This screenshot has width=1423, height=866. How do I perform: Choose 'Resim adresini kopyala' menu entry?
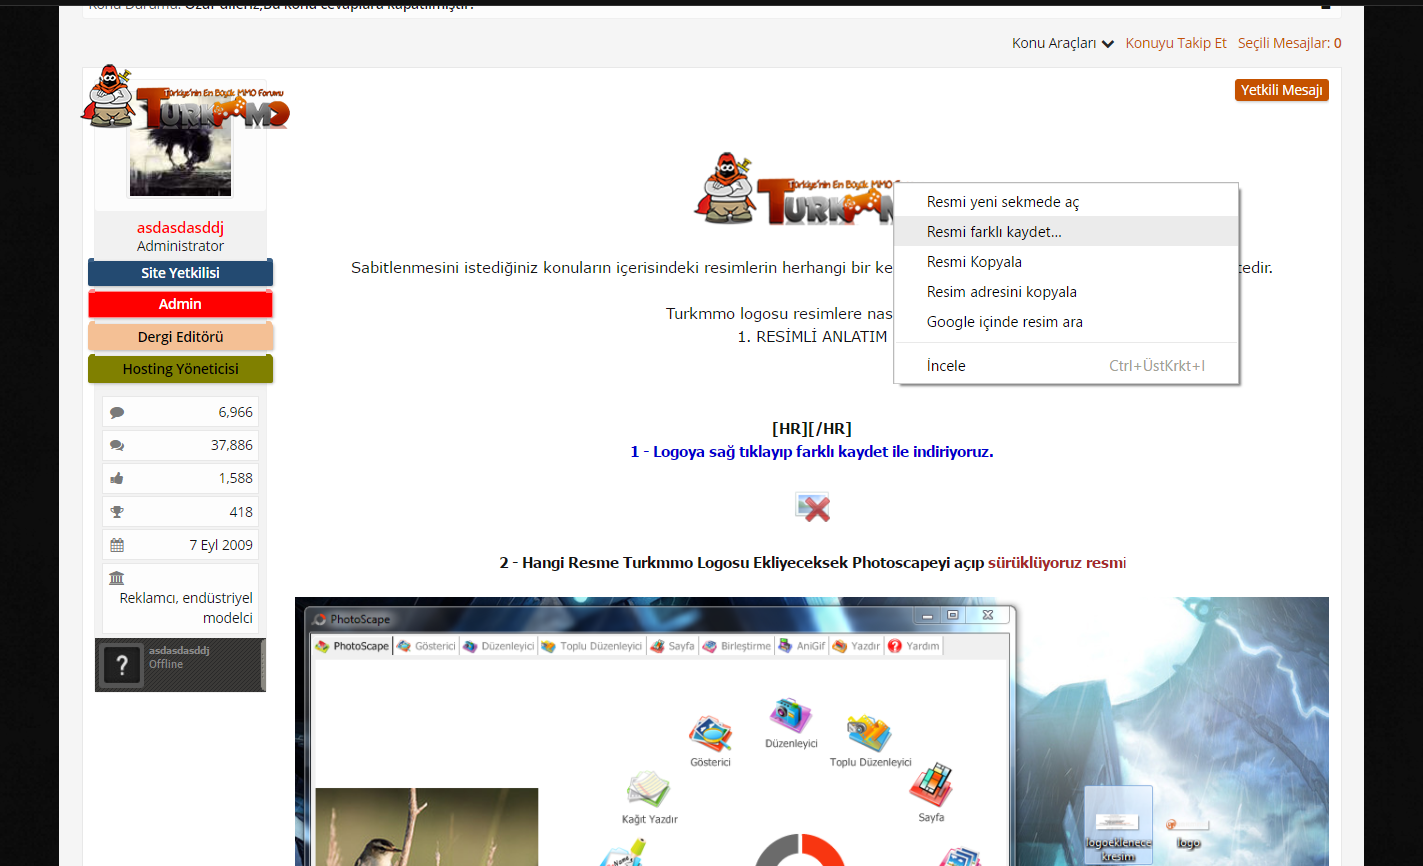[1066, 292]
